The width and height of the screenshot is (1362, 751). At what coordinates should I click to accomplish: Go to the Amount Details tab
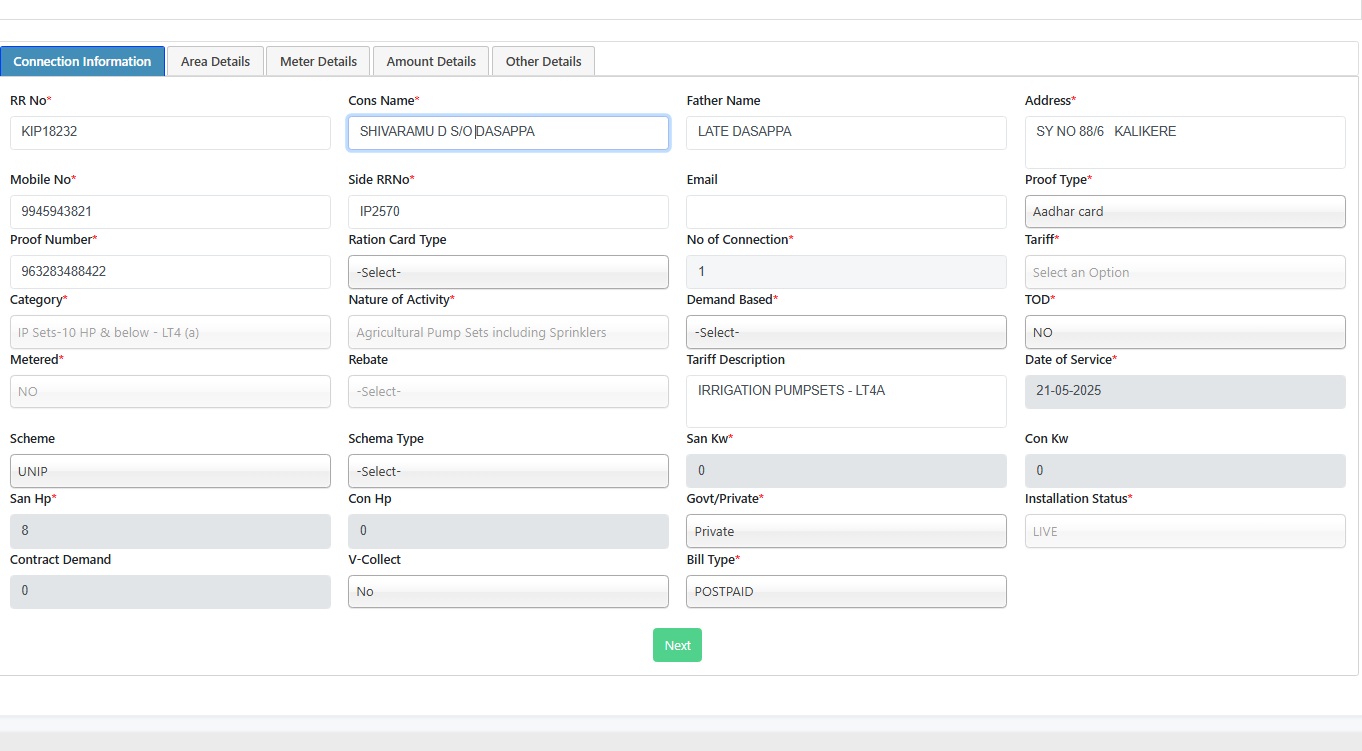(431, 61)
